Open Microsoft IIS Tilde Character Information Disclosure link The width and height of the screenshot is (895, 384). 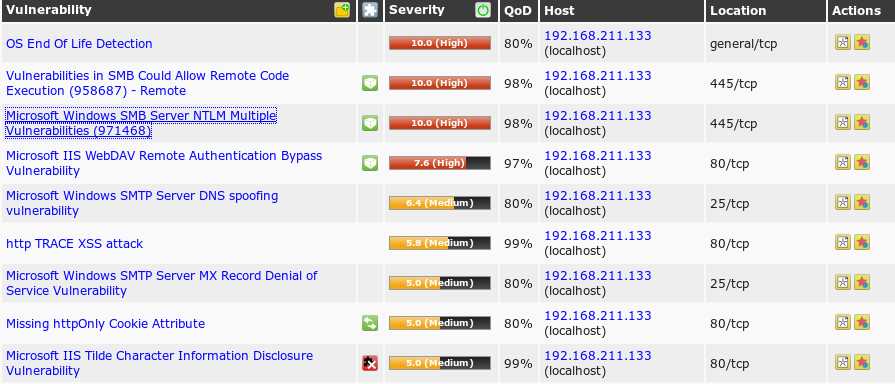(x=159, y=363)
